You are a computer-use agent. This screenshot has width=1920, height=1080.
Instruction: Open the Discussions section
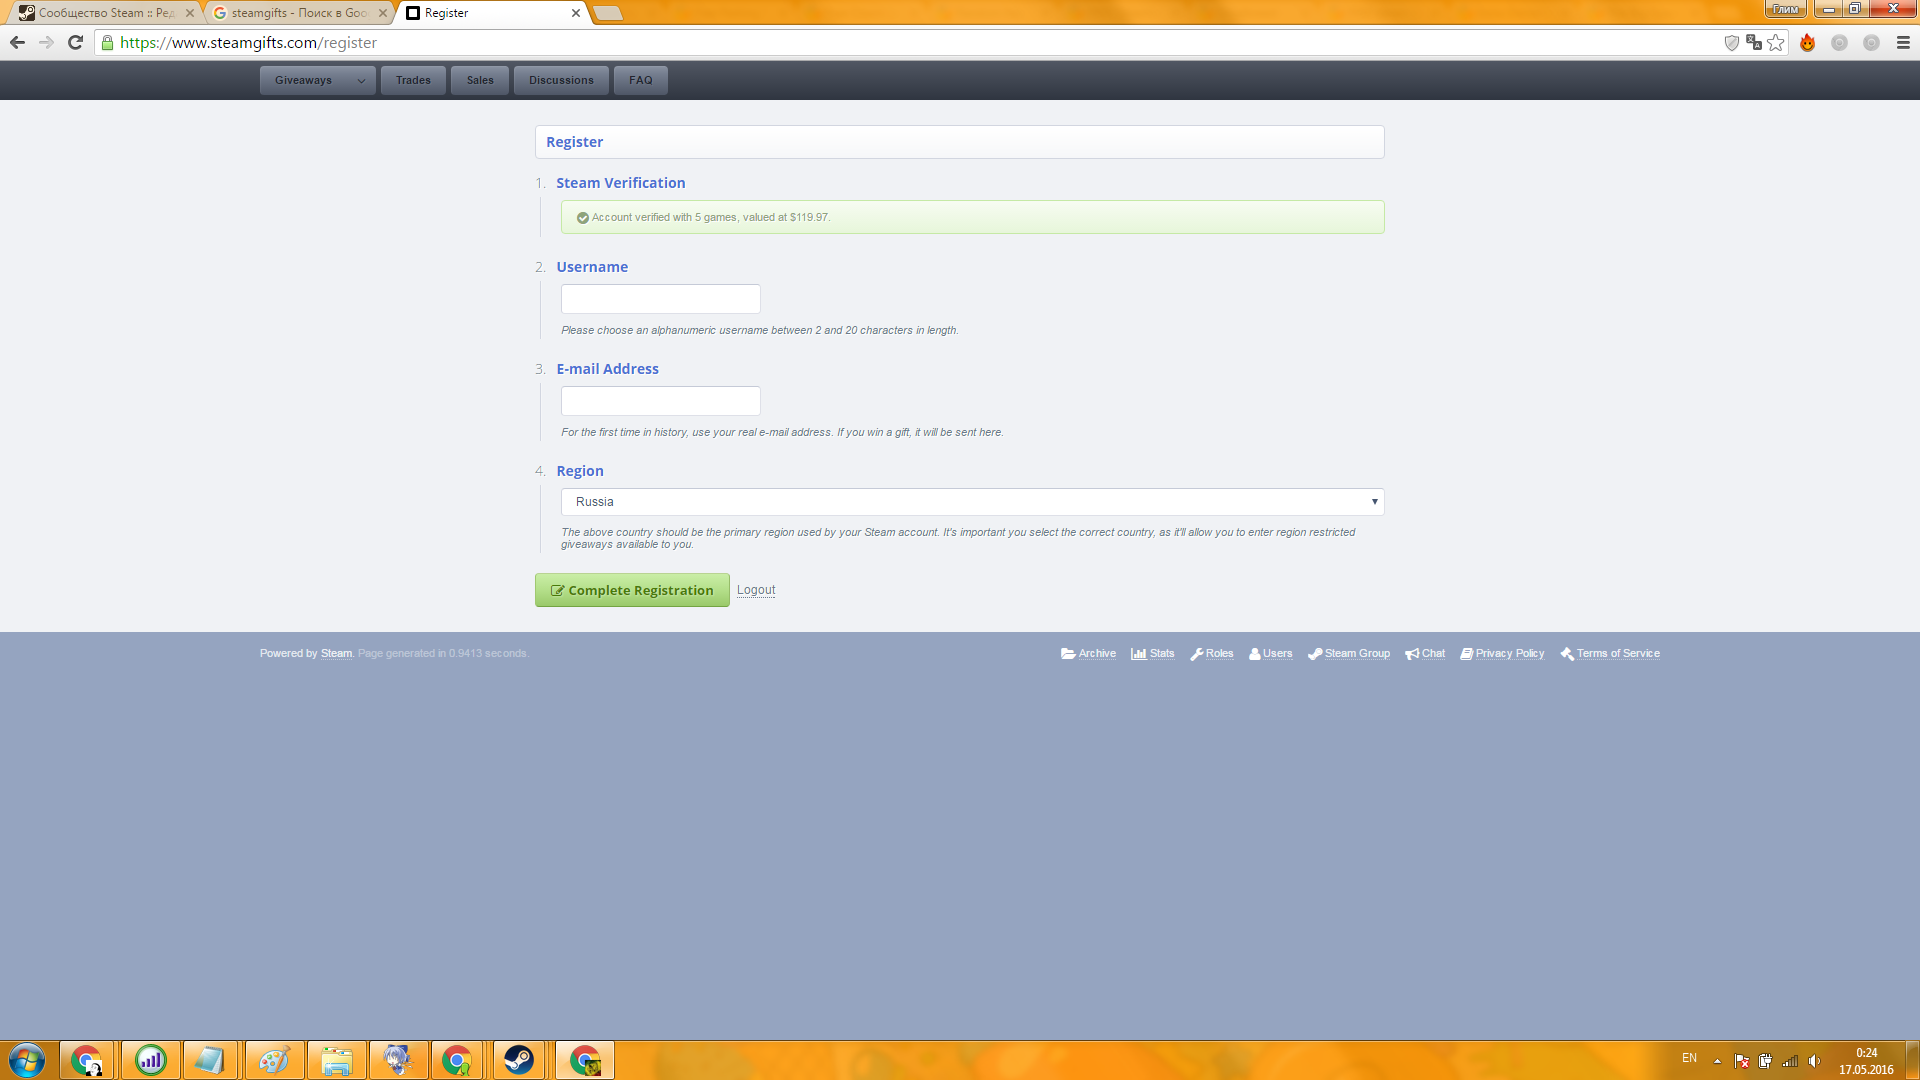point(561,81)
